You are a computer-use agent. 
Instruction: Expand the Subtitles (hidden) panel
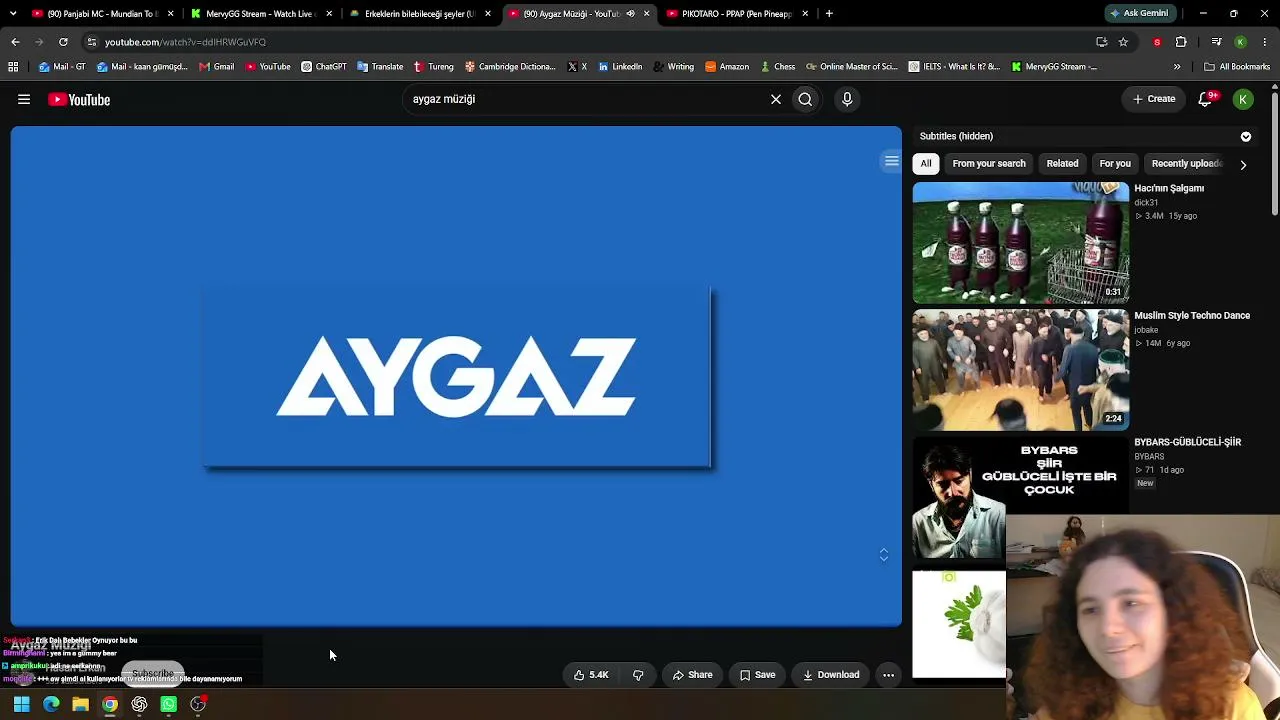click(x=1246, y=136)
